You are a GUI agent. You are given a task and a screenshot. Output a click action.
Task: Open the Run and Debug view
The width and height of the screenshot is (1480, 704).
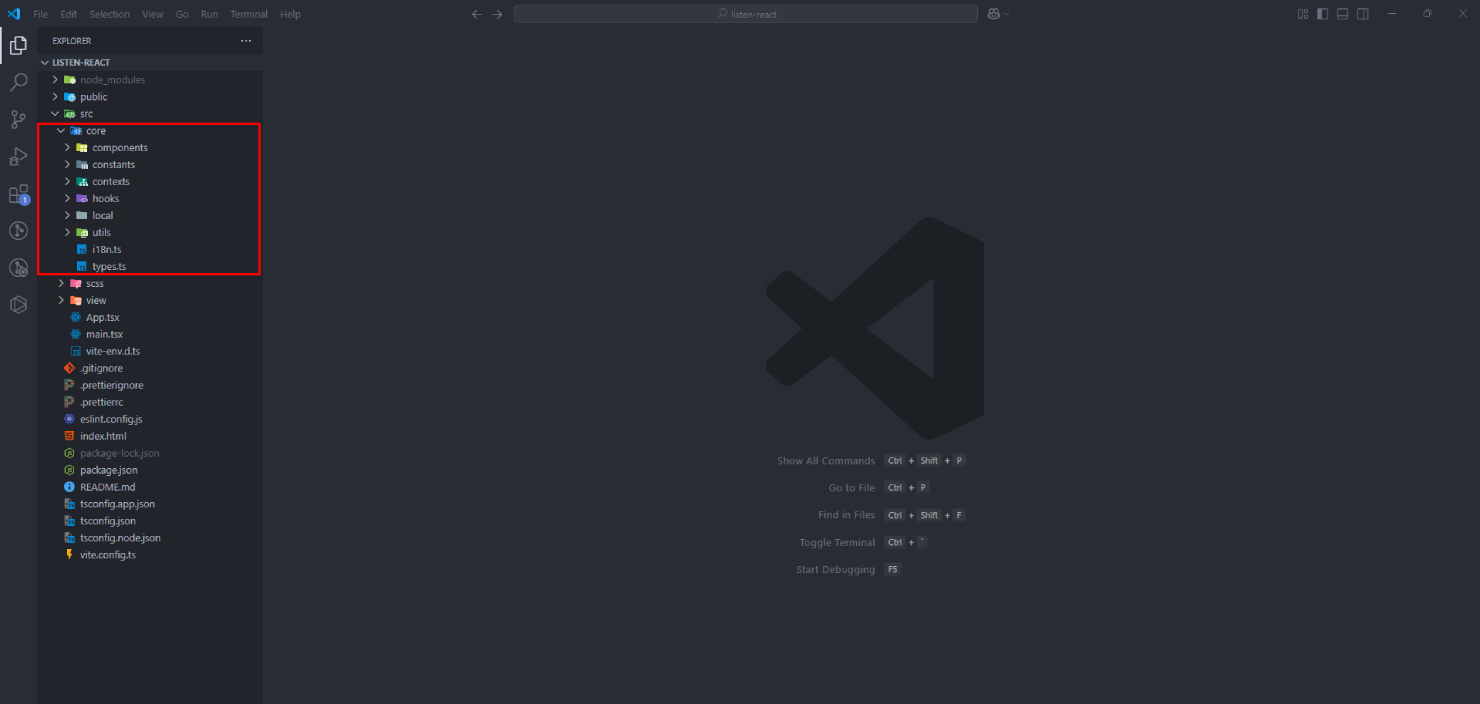[18, 157]
